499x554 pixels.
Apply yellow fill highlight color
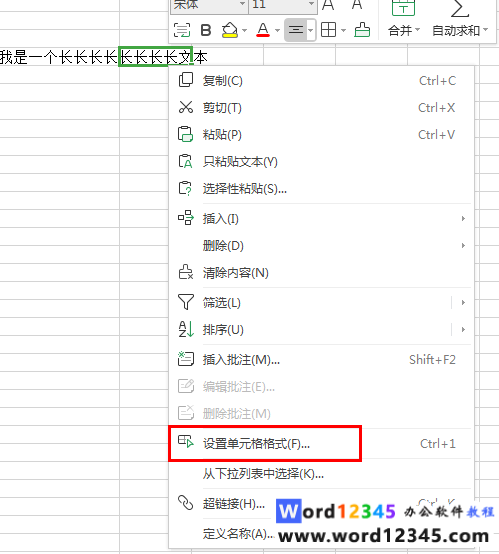coord(230,30)
